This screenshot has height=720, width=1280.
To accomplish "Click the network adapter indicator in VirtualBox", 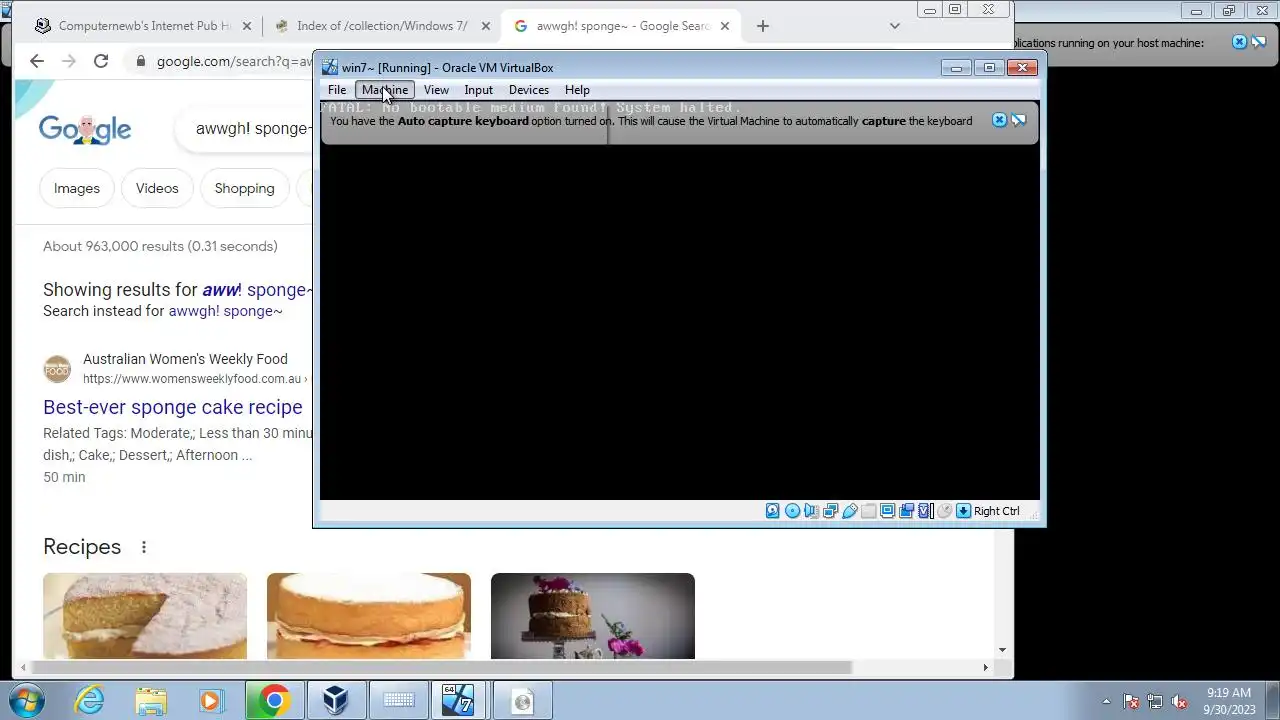I will coord(830,511).
